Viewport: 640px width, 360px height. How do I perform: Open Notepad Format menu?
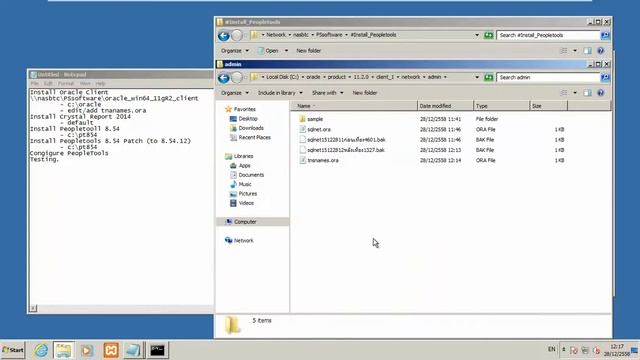point(66,84)
